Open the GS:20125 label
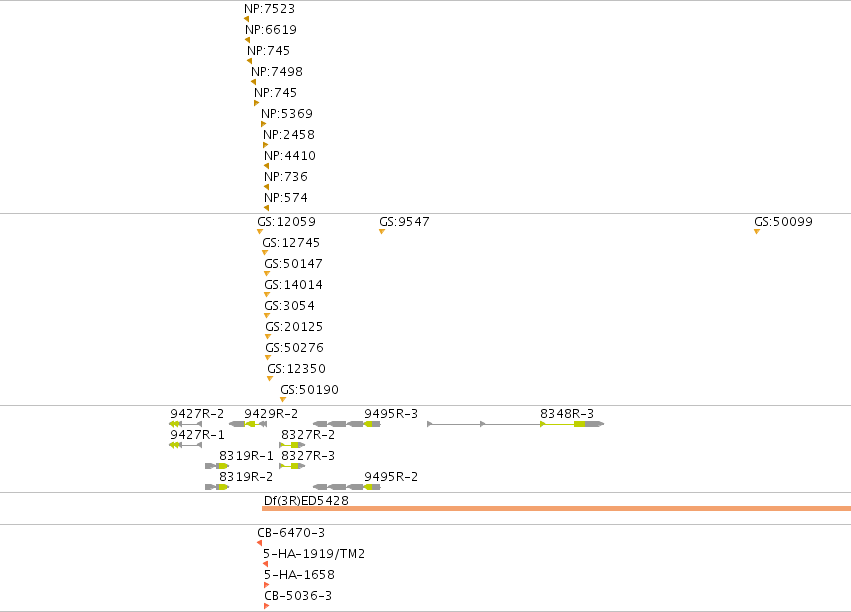This screenshot has height=612, width=851. (294, 327)
